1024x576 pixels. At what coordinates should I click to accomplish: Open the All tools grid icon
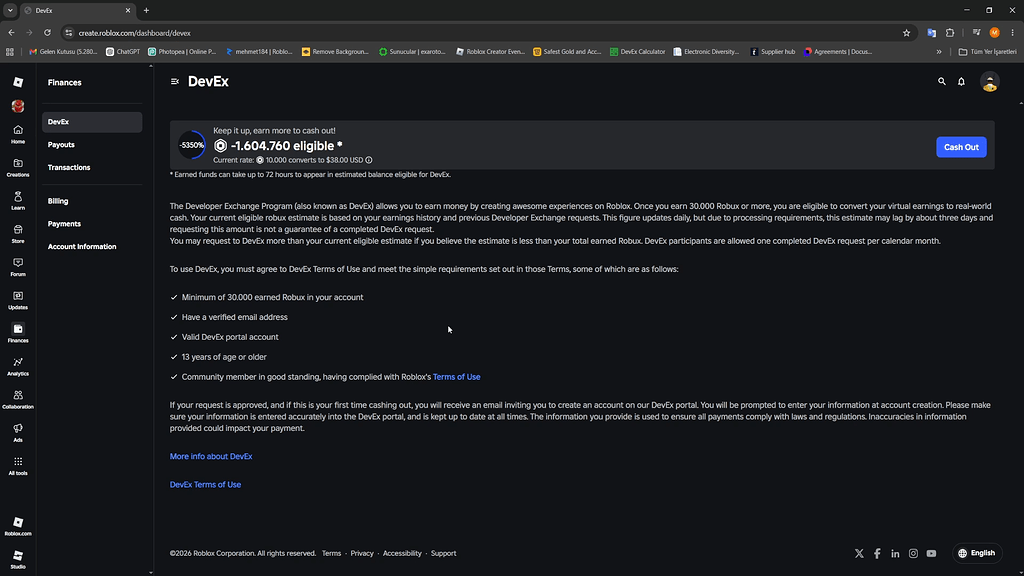click(18, 466)
